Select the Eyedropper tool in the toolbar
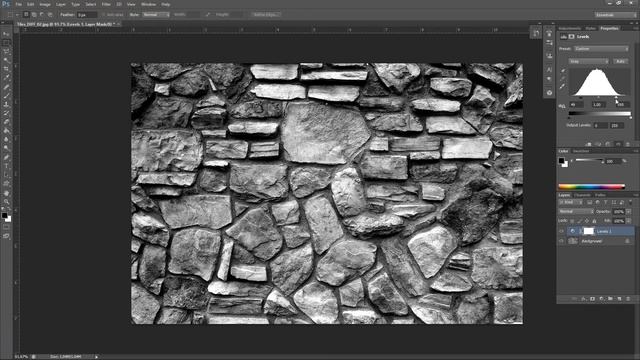Viewport: 640px width, 360px height. (6, 78)
